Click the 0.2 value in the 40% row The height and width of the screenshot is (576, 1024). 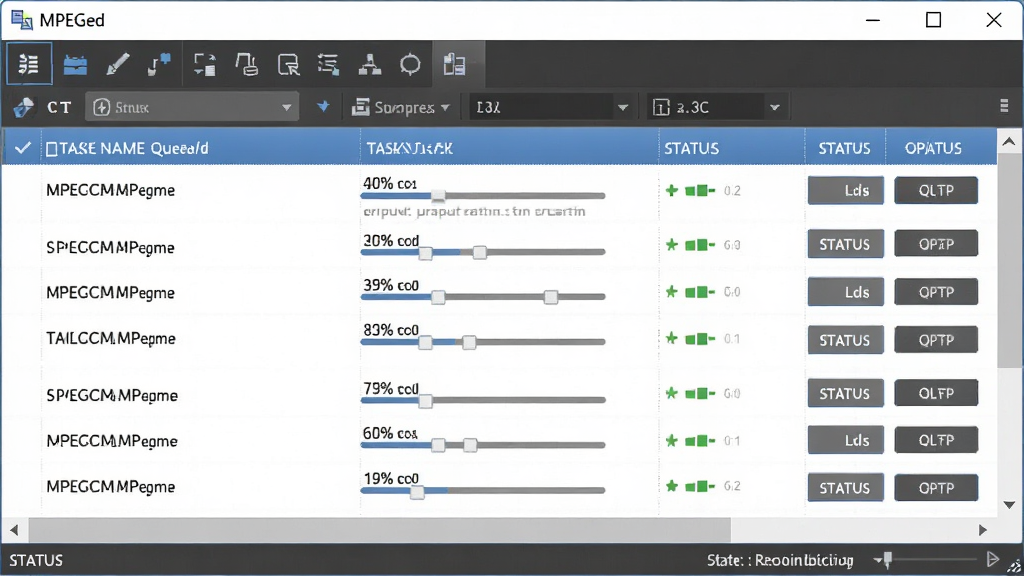point(732,191)
